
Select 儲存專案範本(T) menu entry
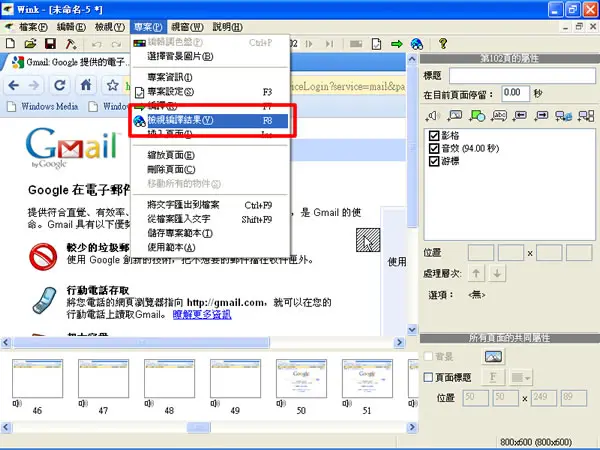coord(210,233)
